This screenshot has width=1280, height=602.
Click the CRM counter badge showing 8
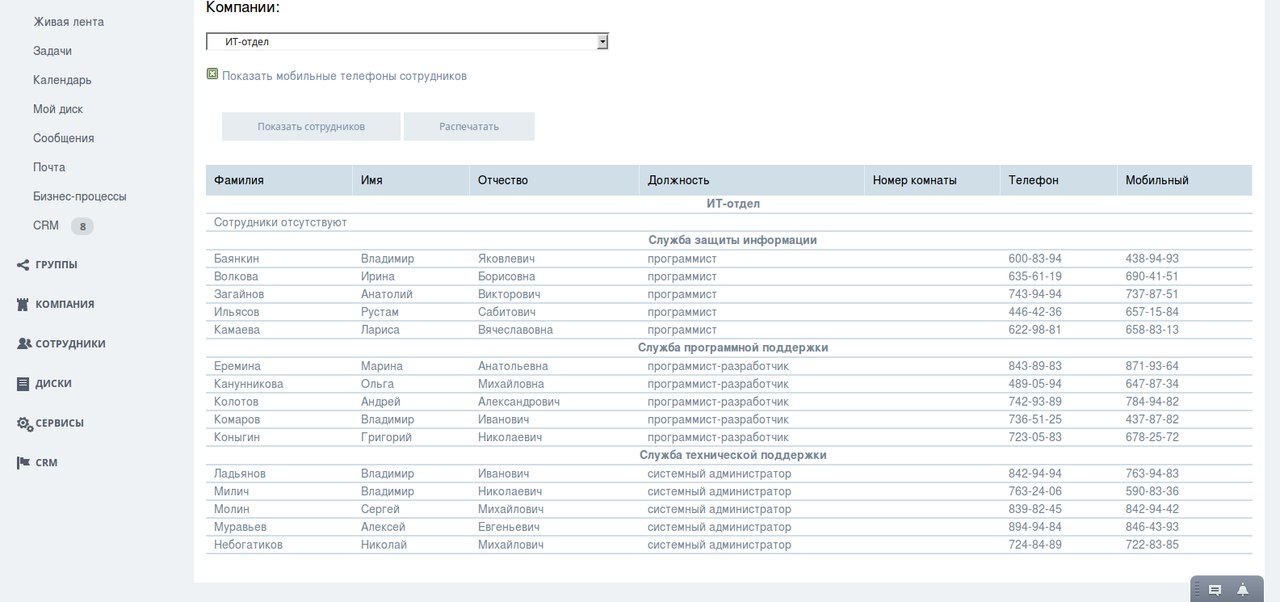tap(83, 226)
